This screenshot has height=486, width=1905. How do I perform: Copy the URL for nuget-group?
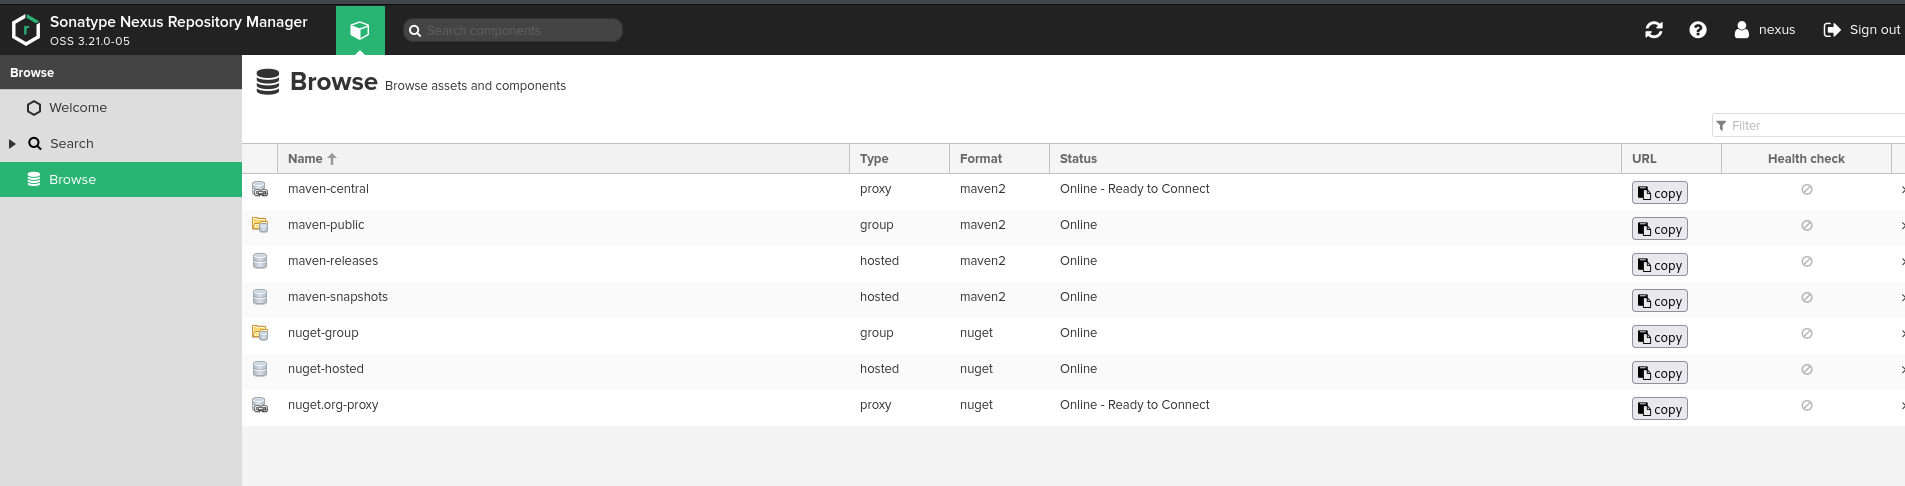tap(1660, 337)
